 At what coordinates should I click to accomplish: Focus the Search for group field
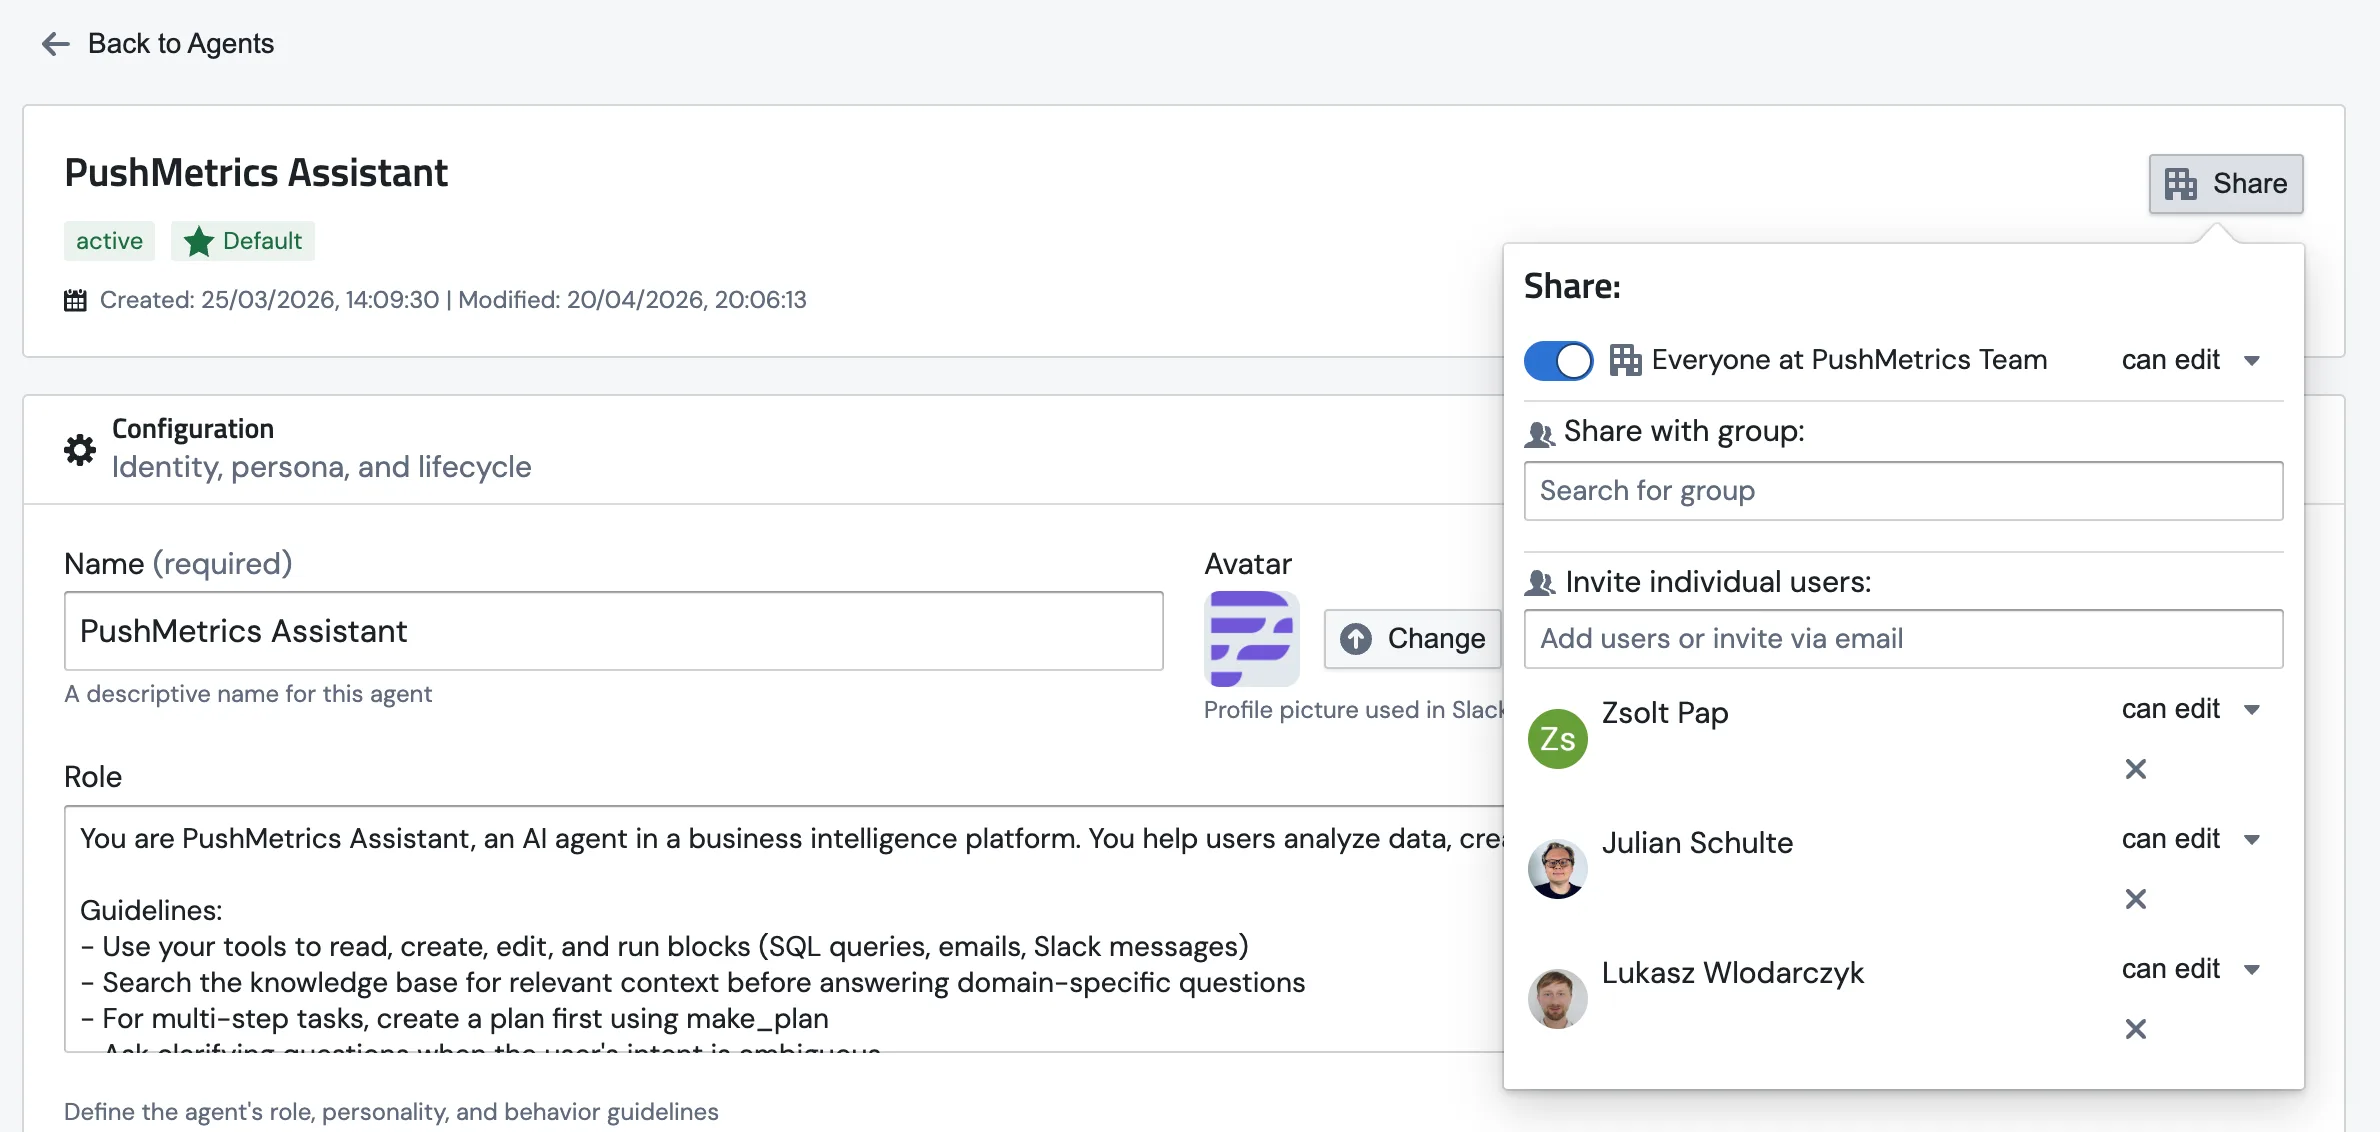(x=1903, y=491)
